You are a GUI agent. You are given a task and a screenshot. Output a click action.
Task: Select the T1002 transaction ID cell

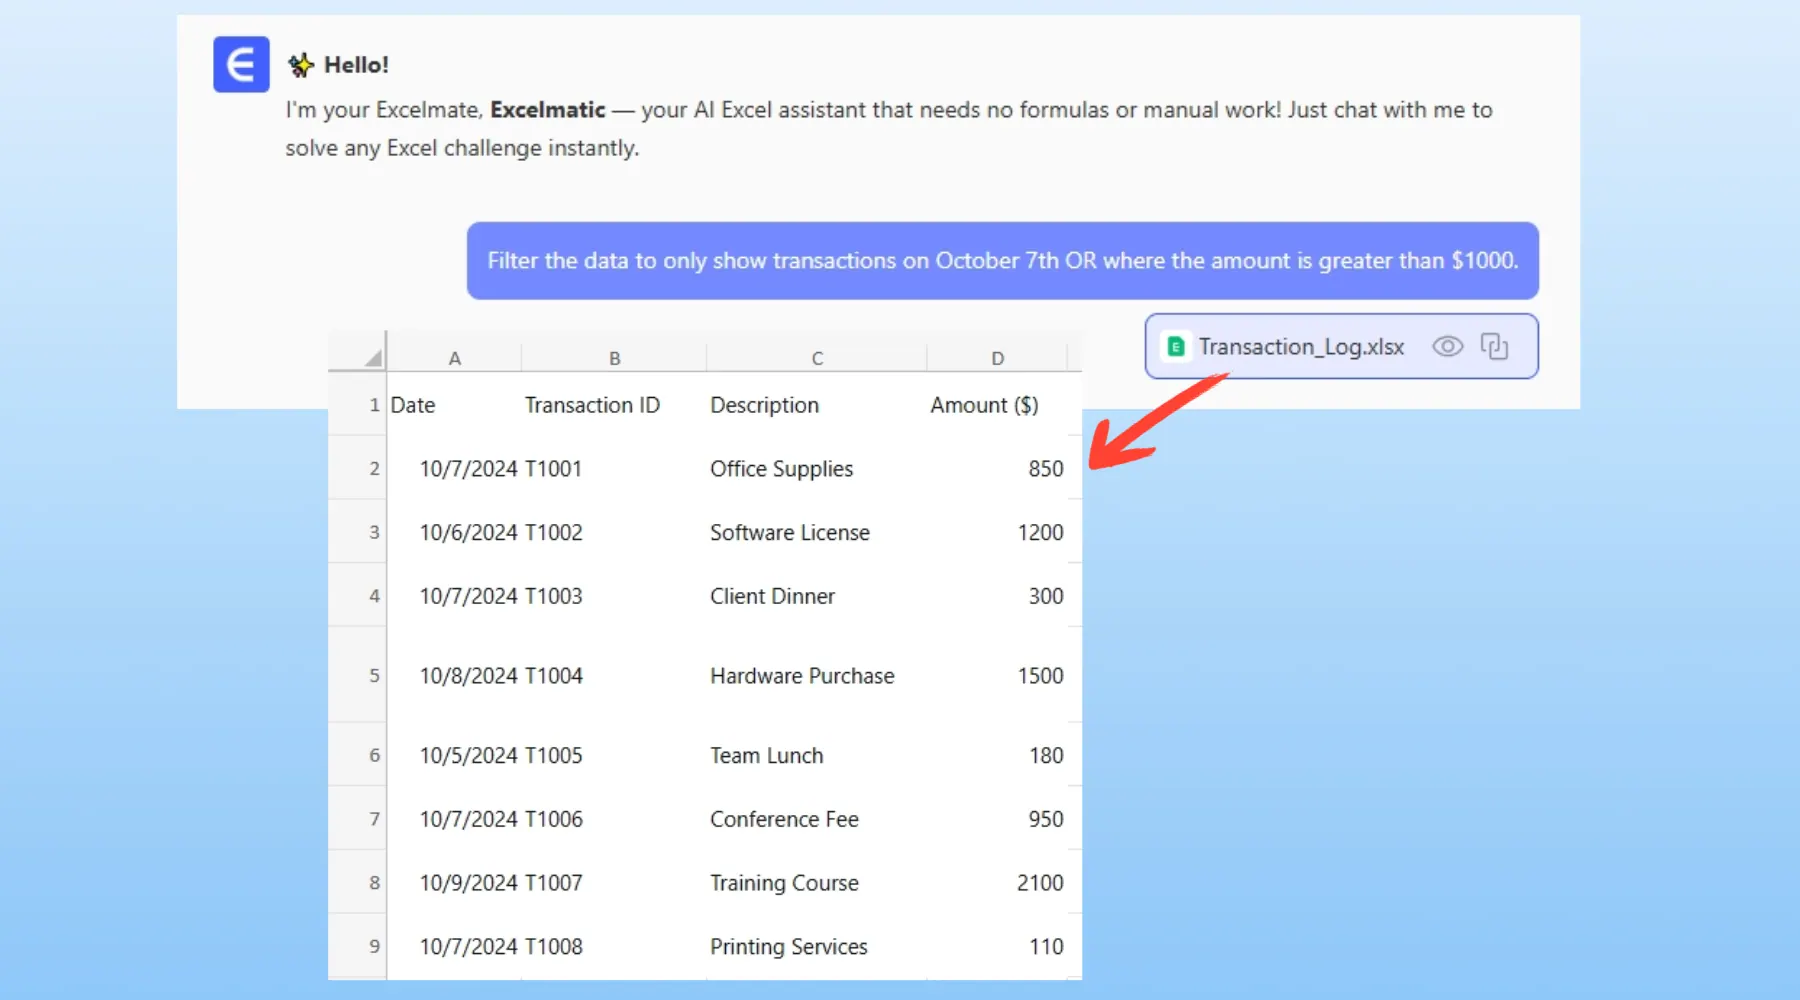[554, 533]
